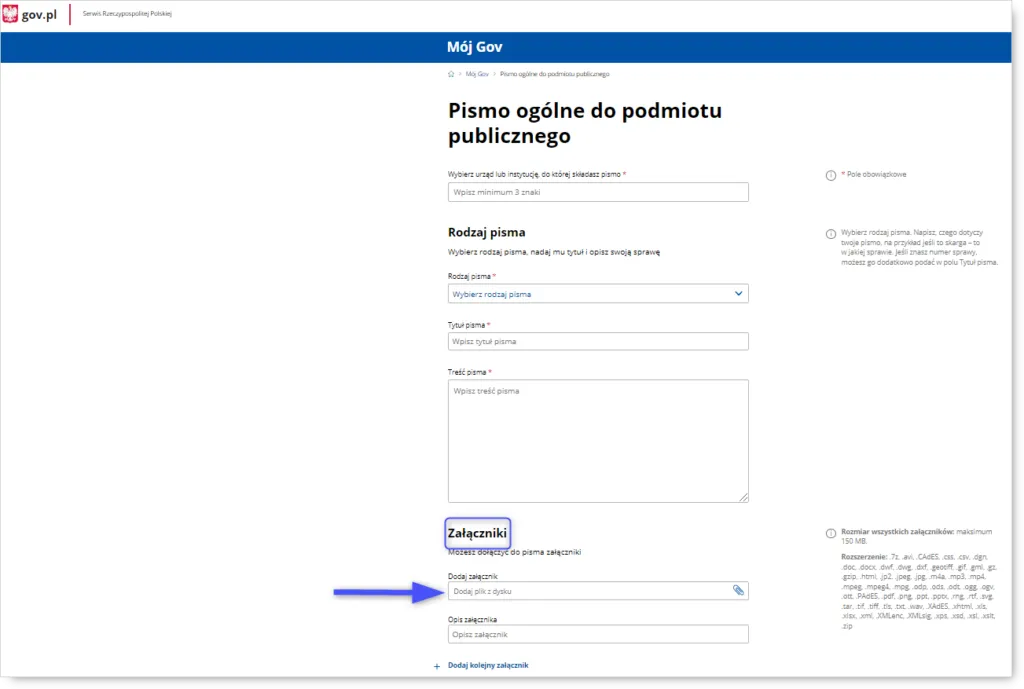This screenshot has width=1024, height=689.
Task: Click Pismo ogólne do podmiotu publicznego breadcrumb
Action: 554,74
